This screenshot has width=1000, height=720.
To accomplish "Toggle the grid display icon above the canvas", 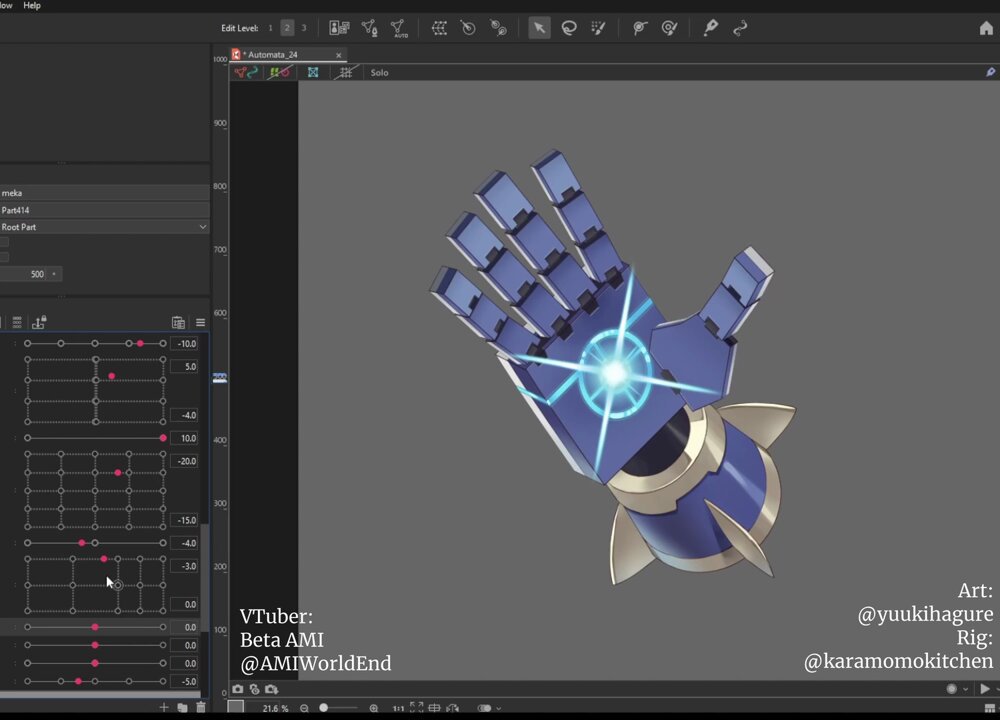I will [345, 72].
